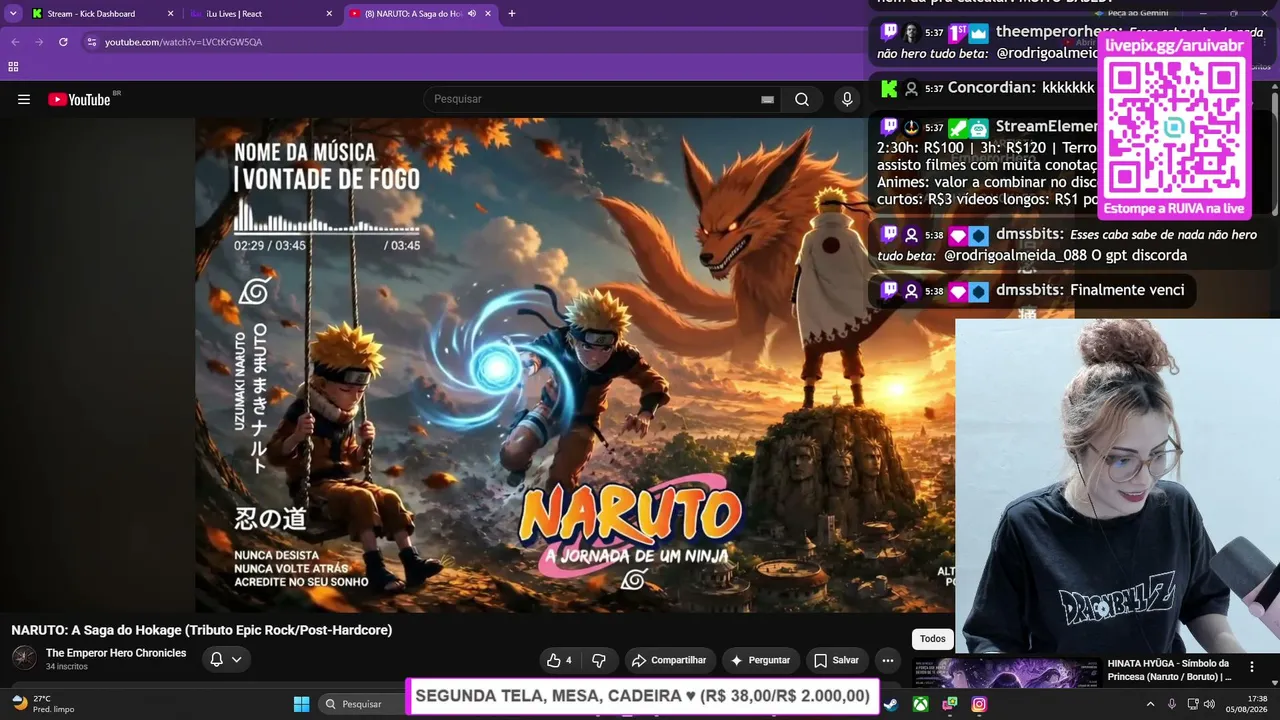Select the NARUTO: A Saga do Hokage tab
The width and height of the screenshot is (1280, 720).
[x=410, y=14]
